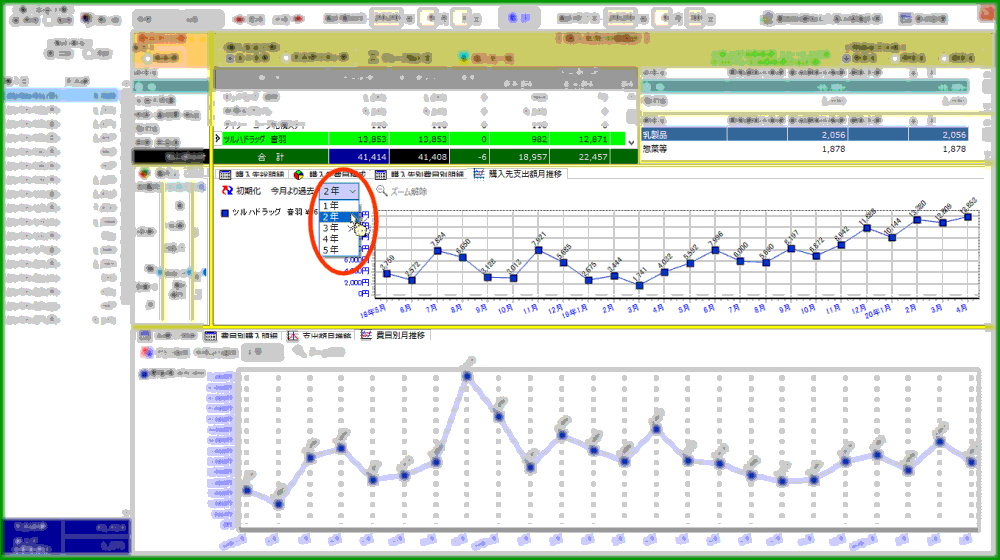Expand the ツルハドラッグ 音羽 row arrow marker
The width and height of the screenshot is (1000, 560).
[217, 138]
